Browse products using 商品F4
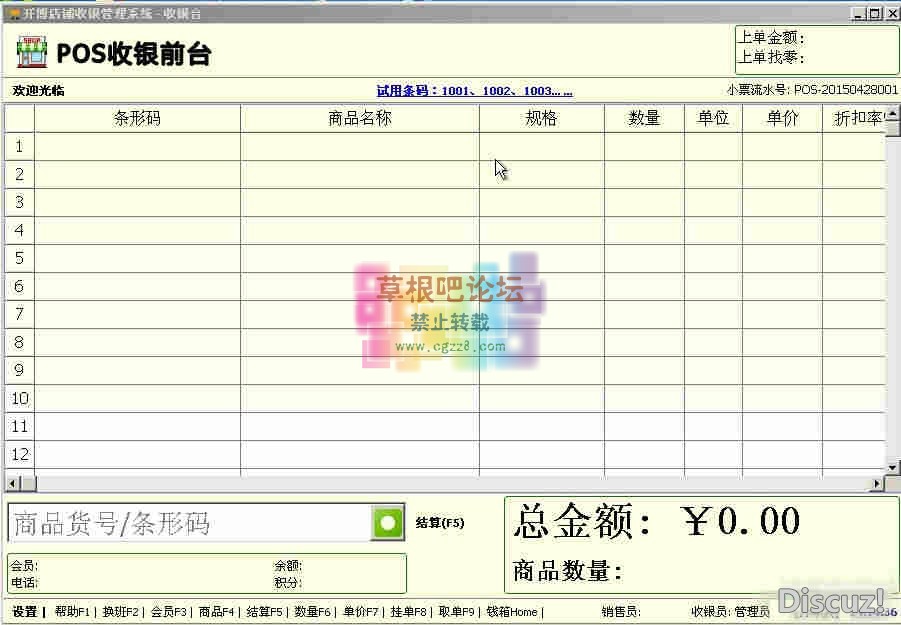Image resolution: width=901 pixels, height=625 pixels. [x=216, y=612]
